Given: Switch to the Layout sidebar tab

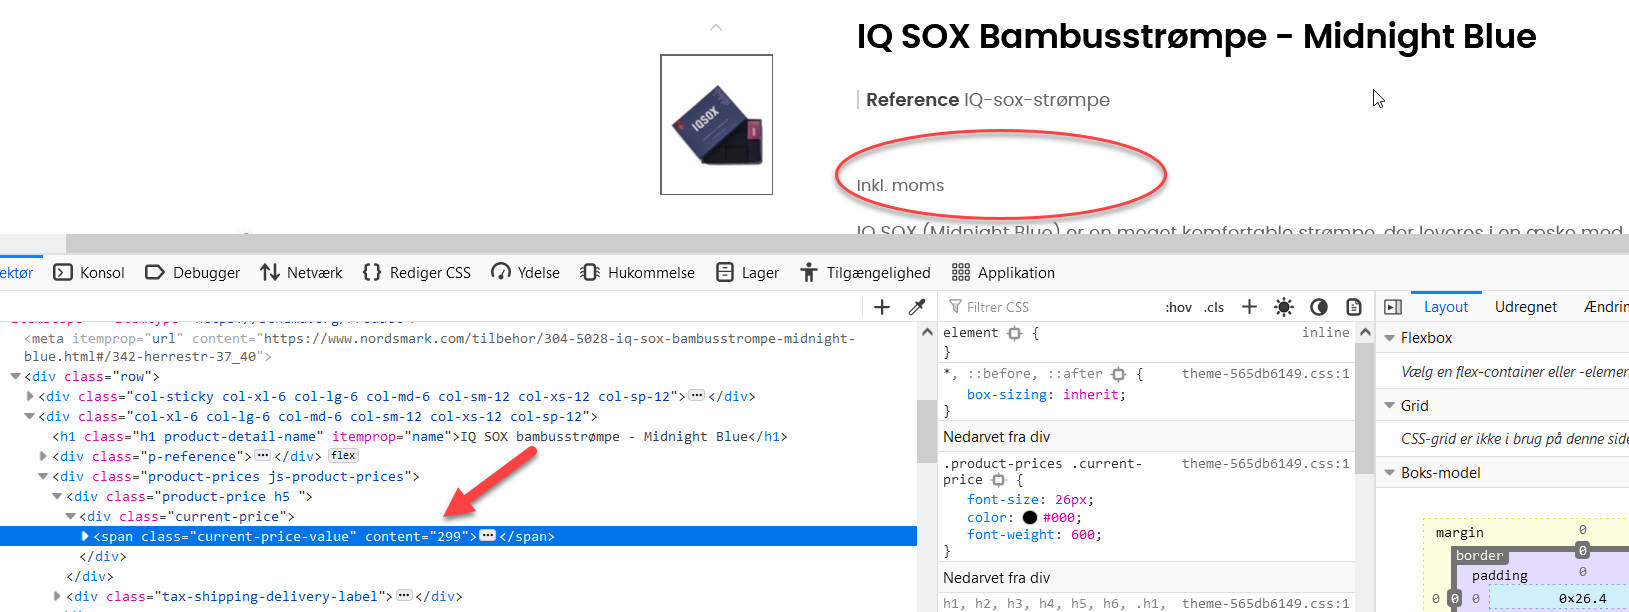Looking at the screenshot, I should pos(1446,307).
